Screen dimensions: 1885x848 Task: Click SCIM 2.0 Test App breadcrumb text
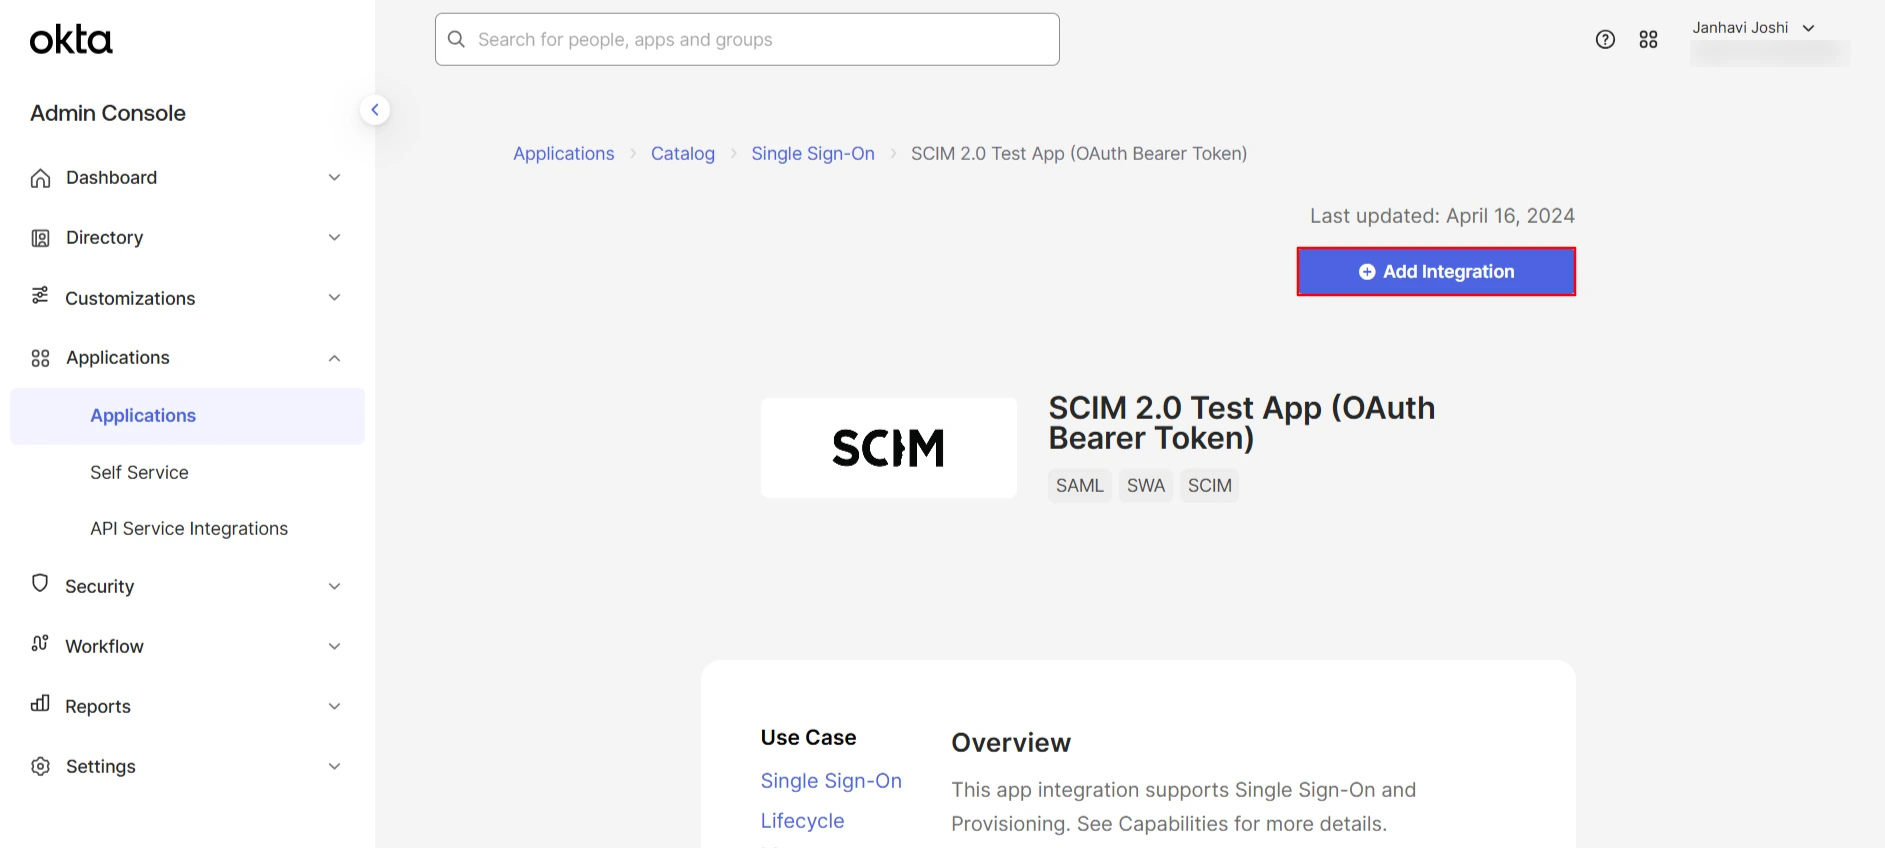(x=1079, y=153)
